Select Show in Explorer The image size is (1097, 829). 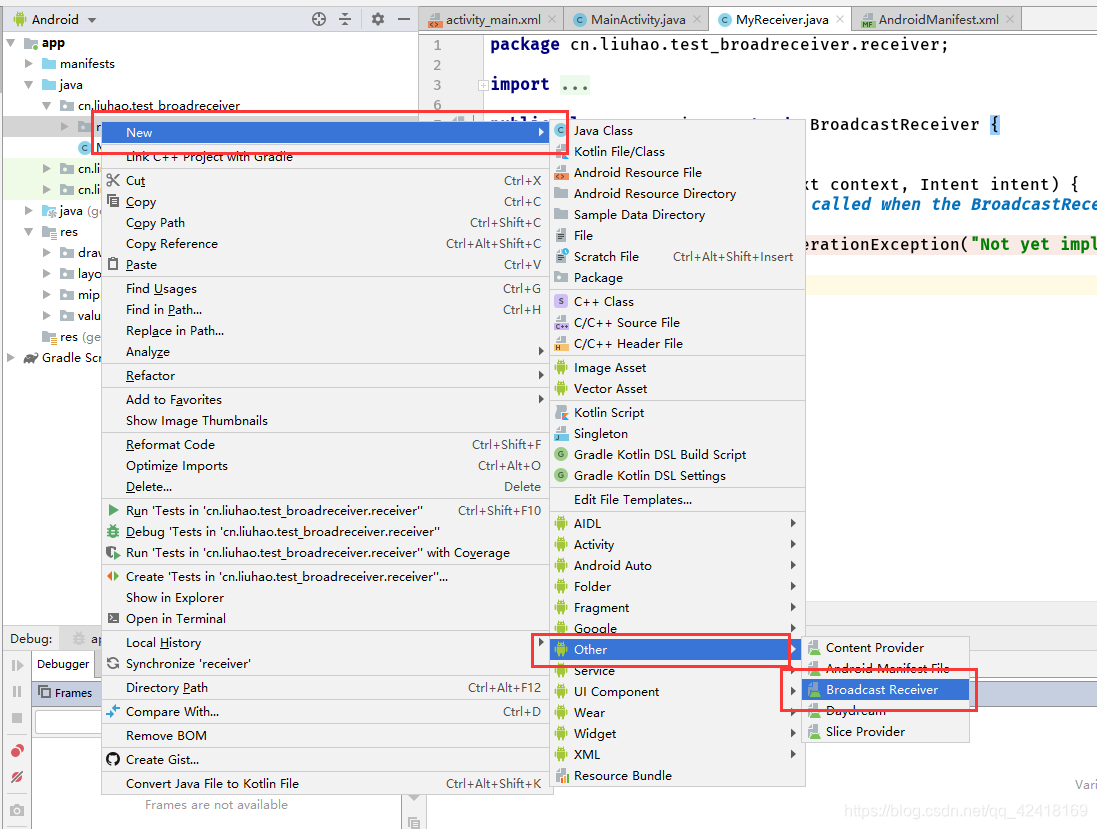(325, 597)
